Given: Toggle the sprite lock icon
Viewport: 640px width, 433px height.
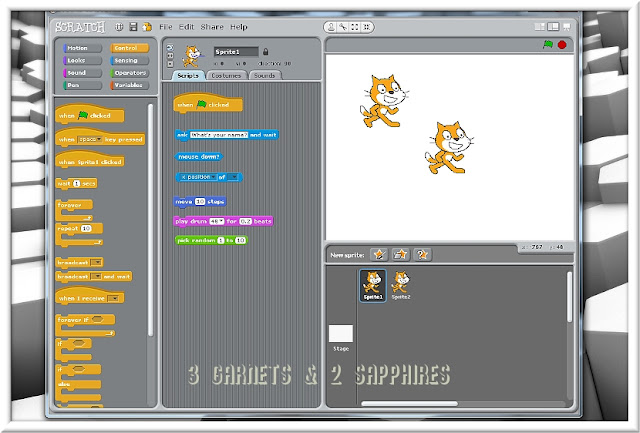Looking at the screenshot, I should coord(266,51).
